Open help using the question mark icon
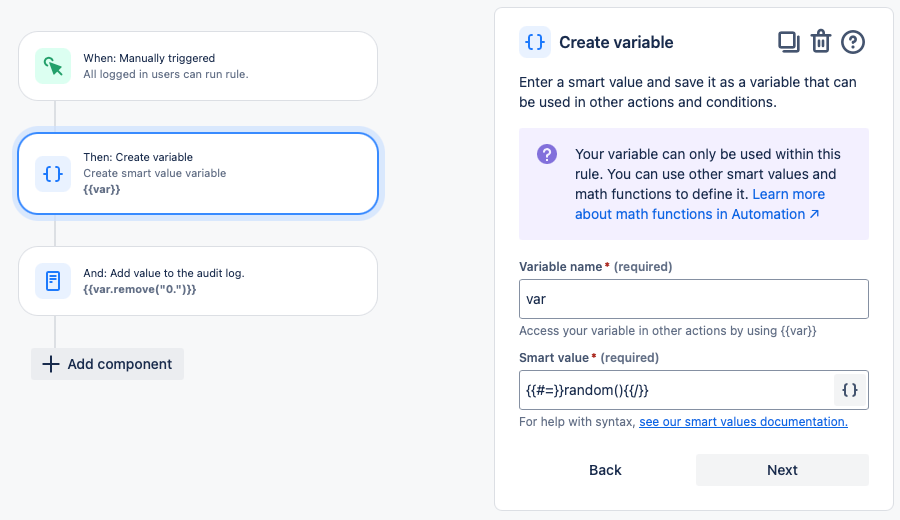 (x=853, y=42)
